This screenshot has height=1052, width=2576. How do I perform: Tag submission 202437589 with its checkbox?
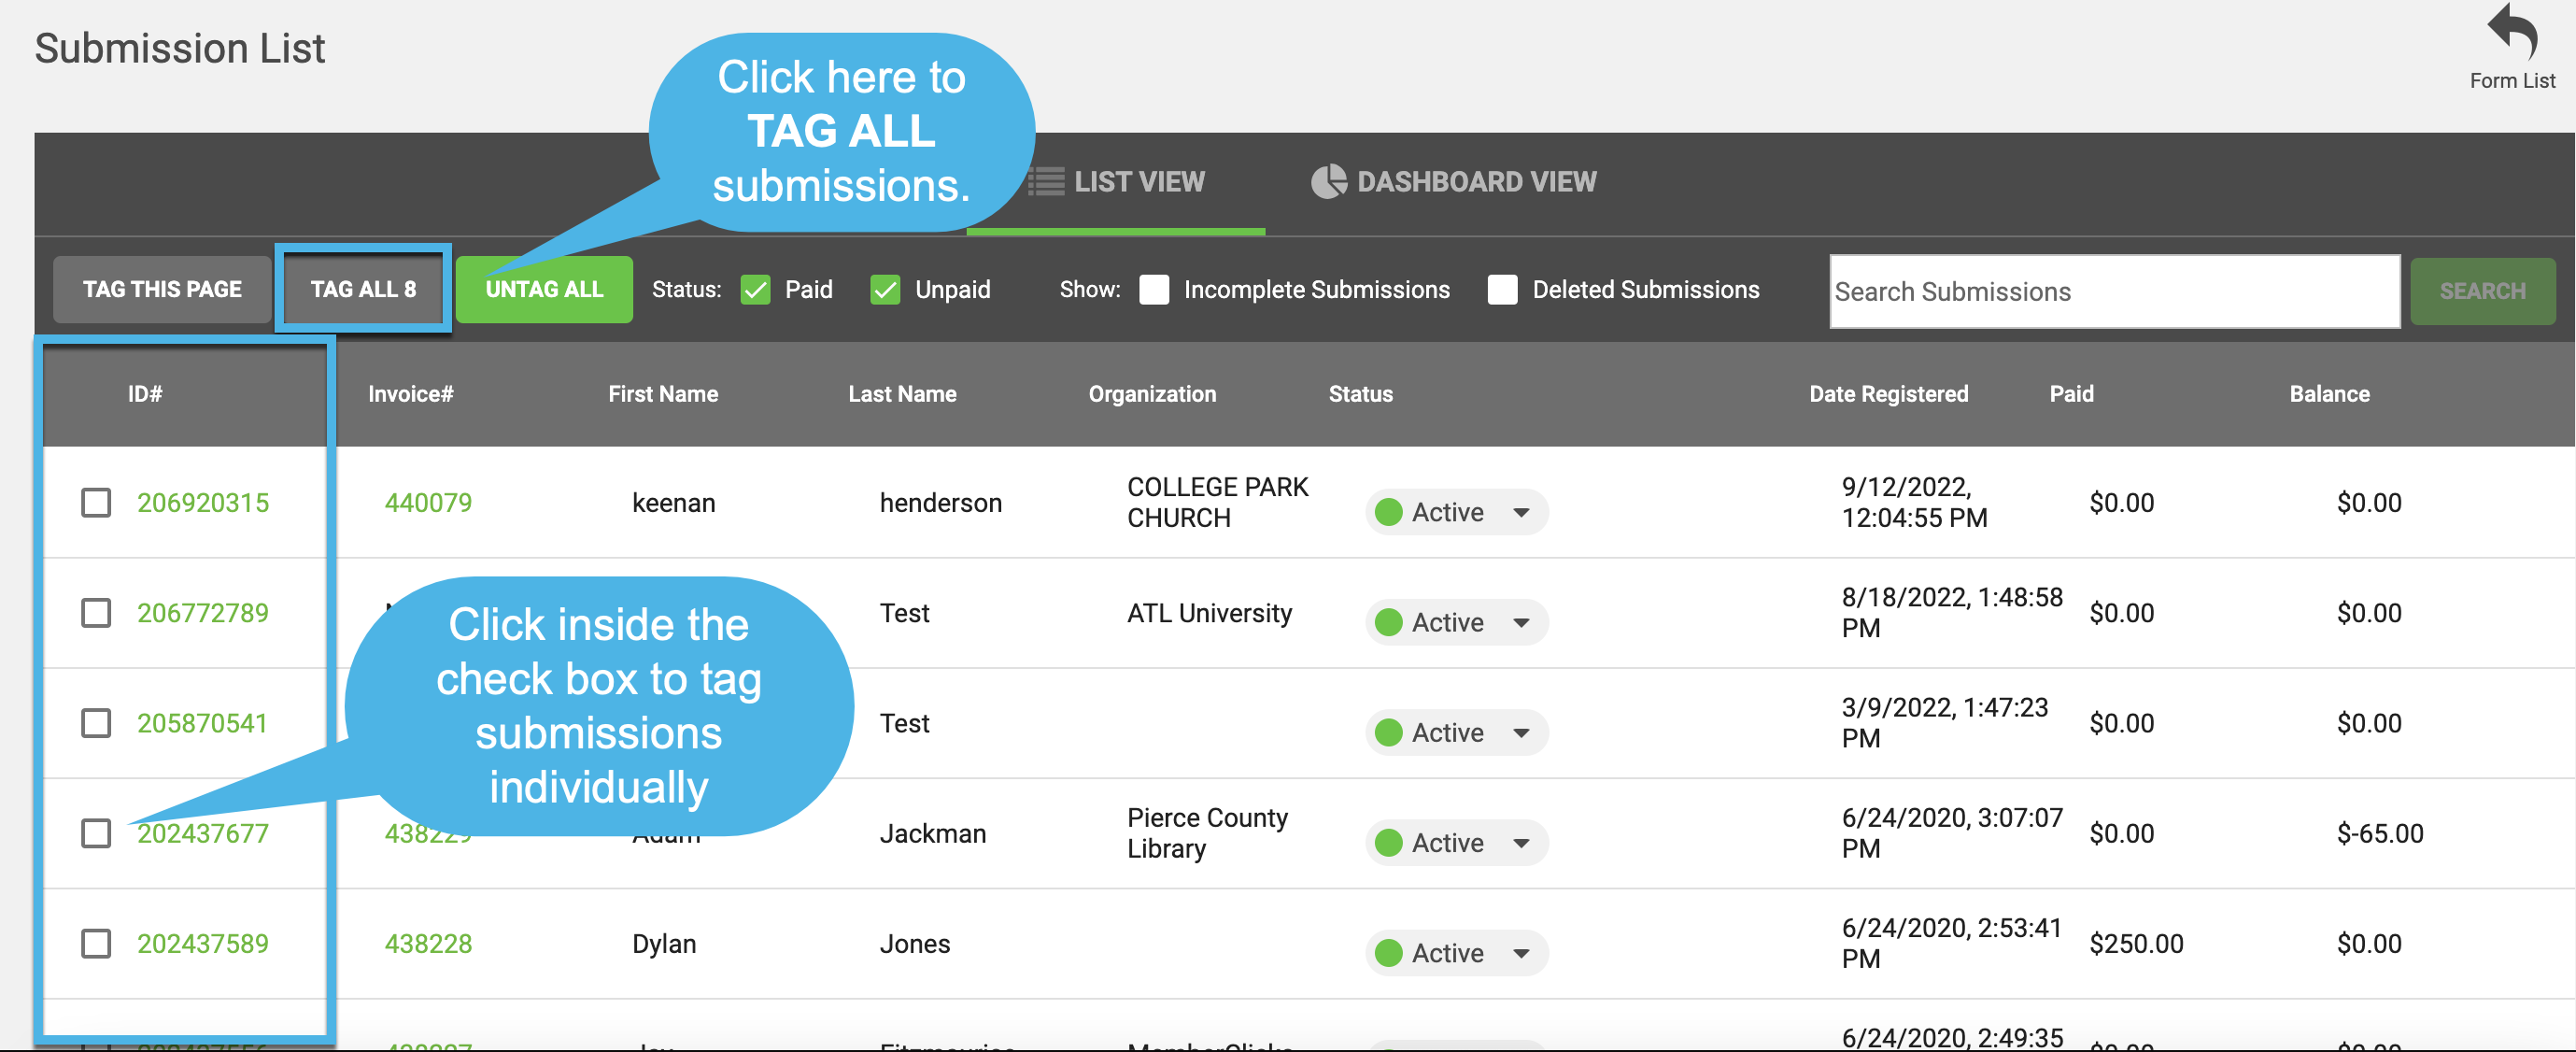pyautogui.click(x=96, y=943)
